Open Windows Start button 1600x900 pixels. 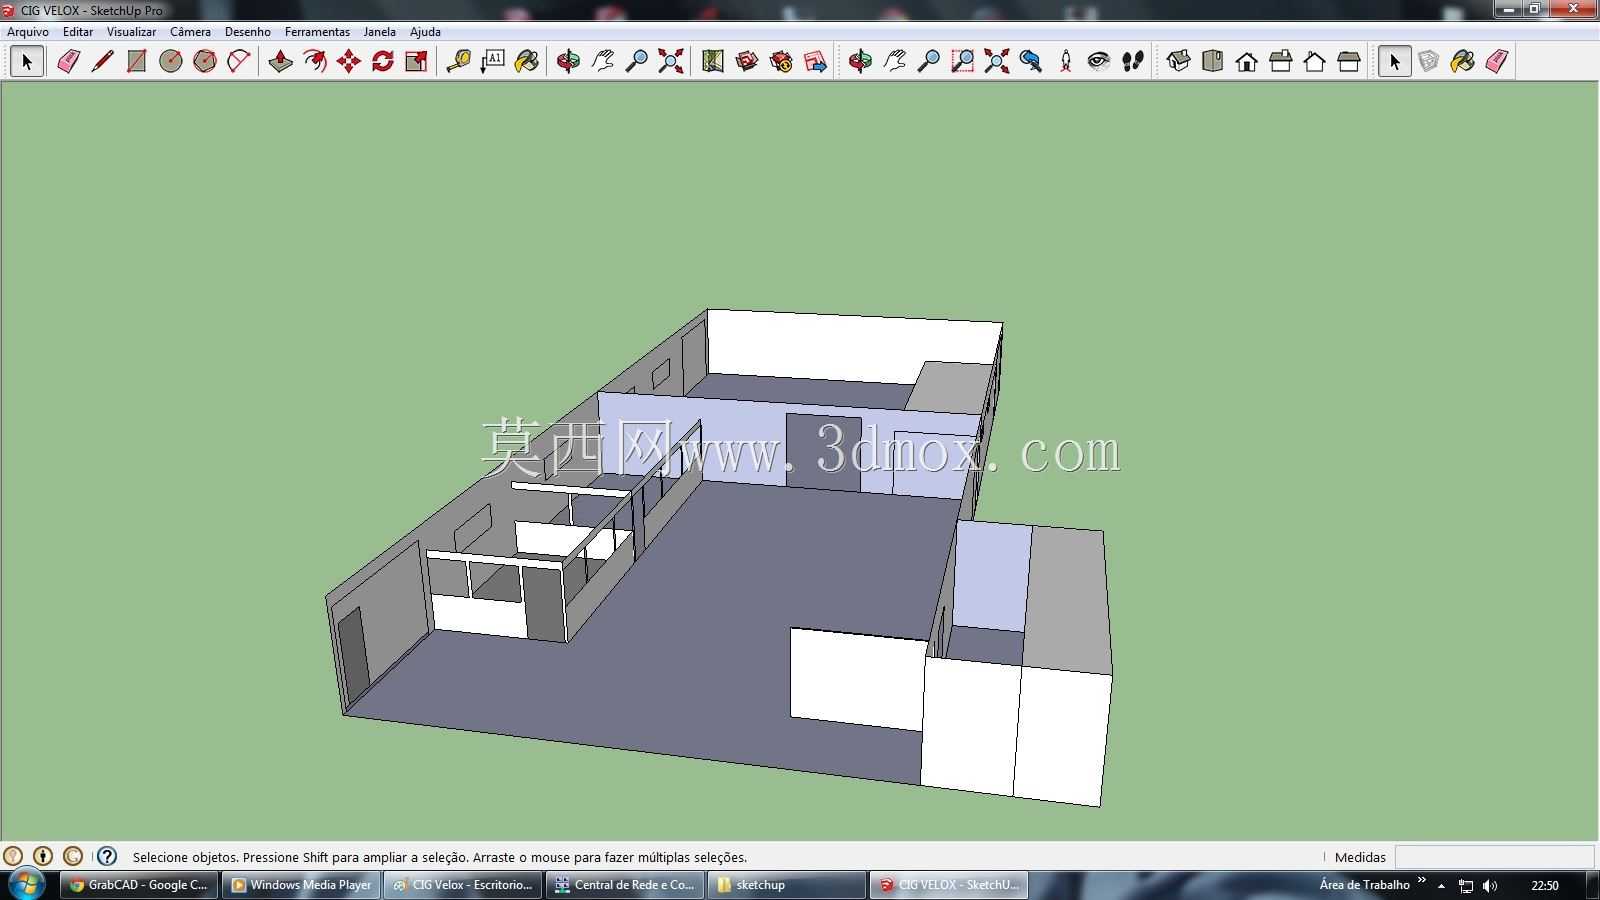(26, 885)
